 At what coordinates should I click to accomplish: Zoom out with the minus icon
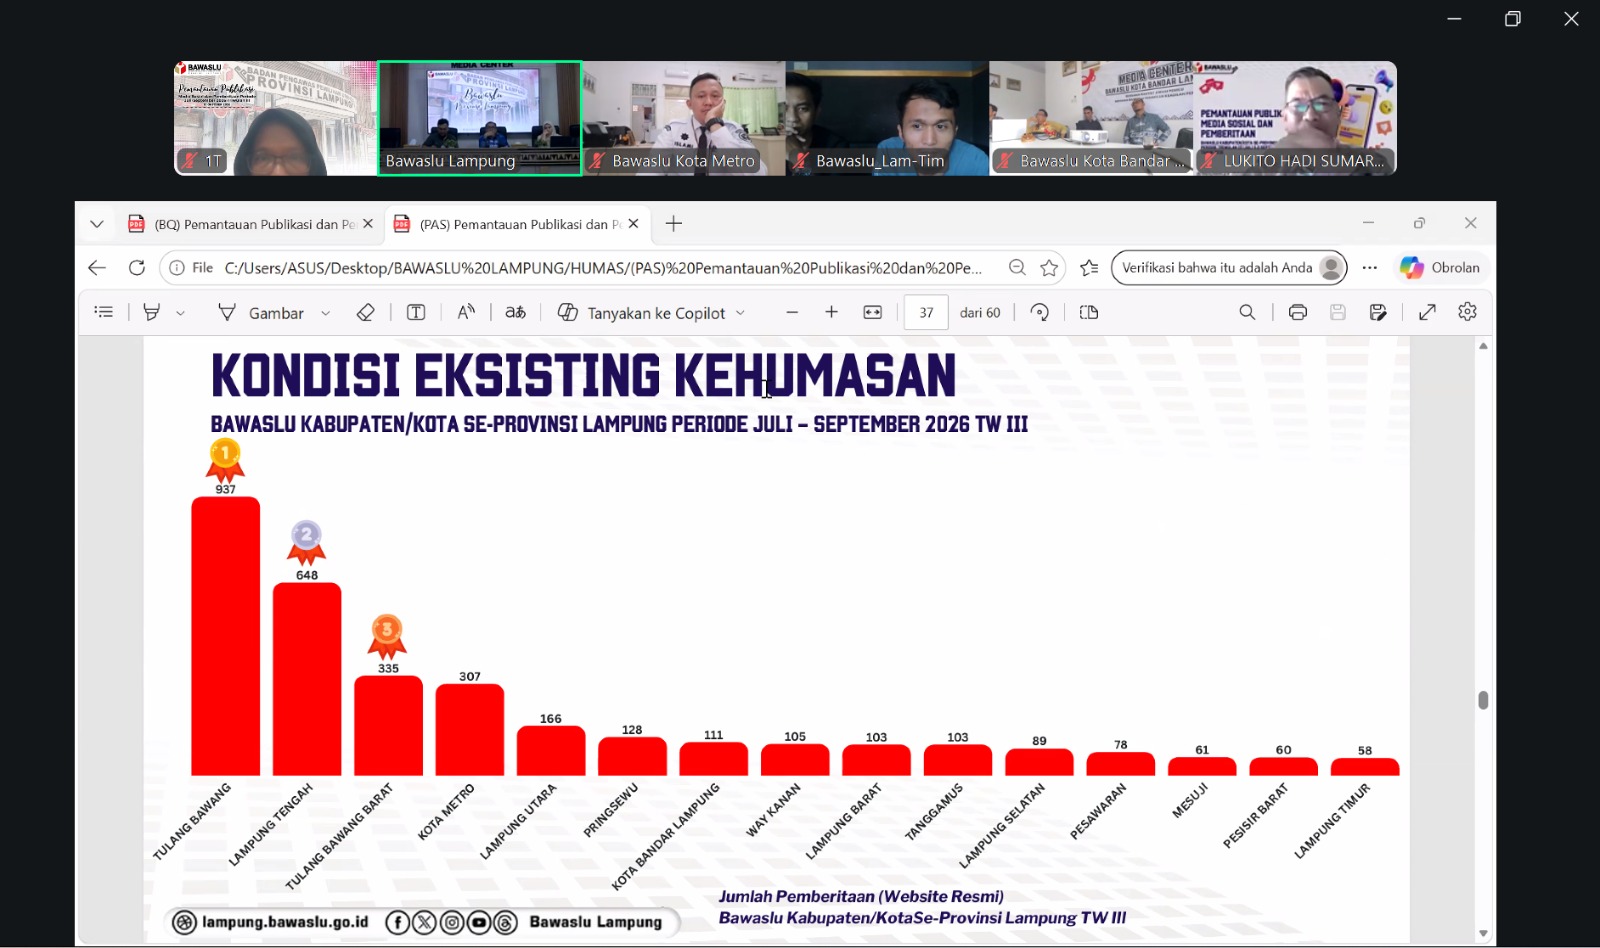[792, 312]
